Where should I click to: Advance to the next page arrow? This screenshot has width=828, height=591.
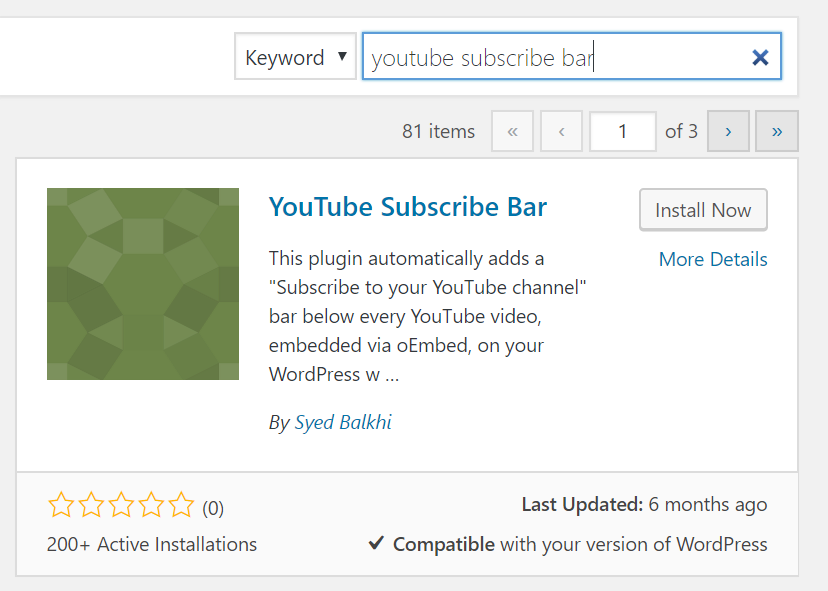[728, 131]
